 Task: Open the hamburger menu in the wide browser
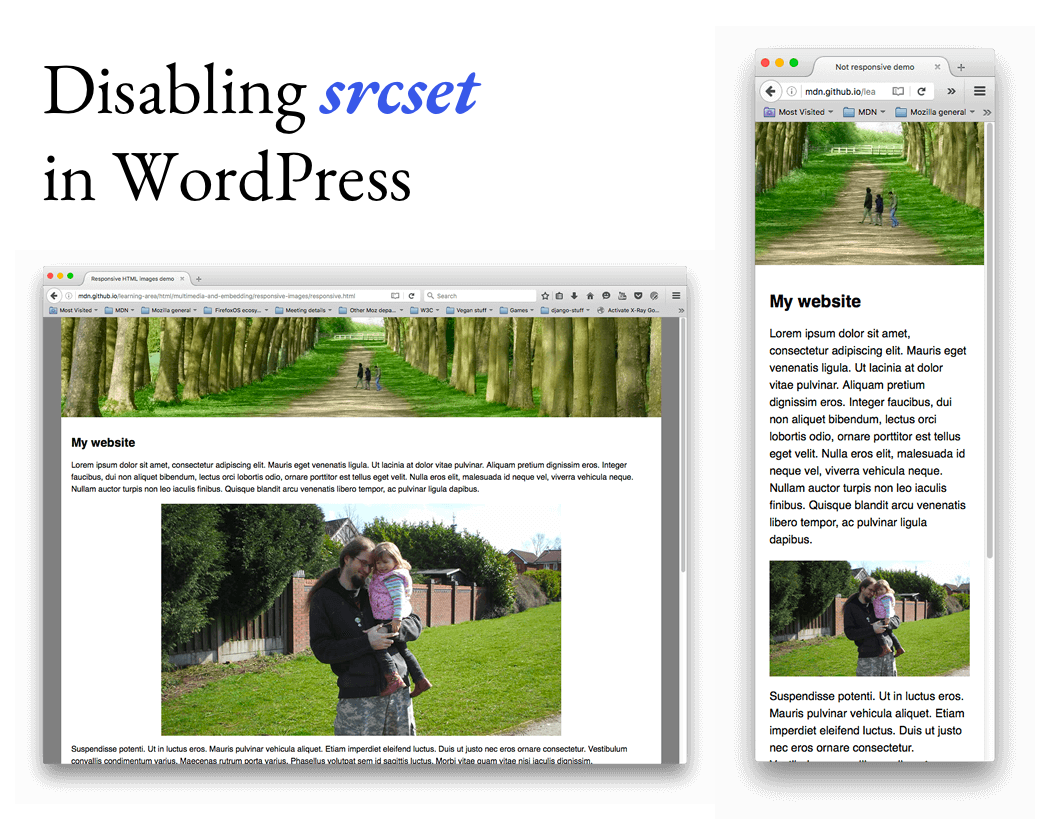pyautogui.click(x=676, y=296)
